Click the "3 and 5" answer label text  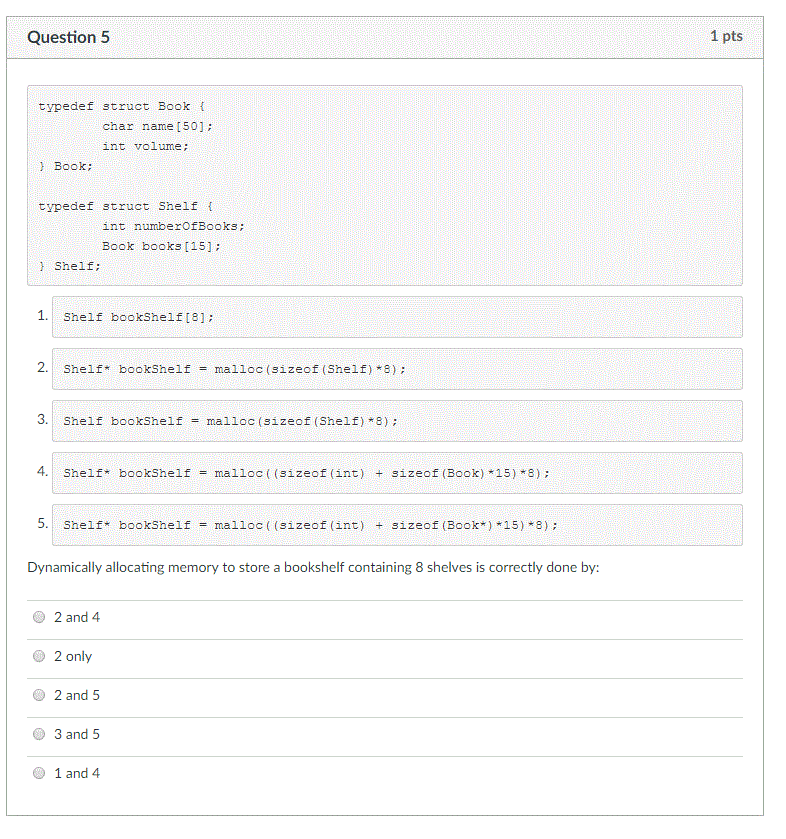click(x=77, y=735)
